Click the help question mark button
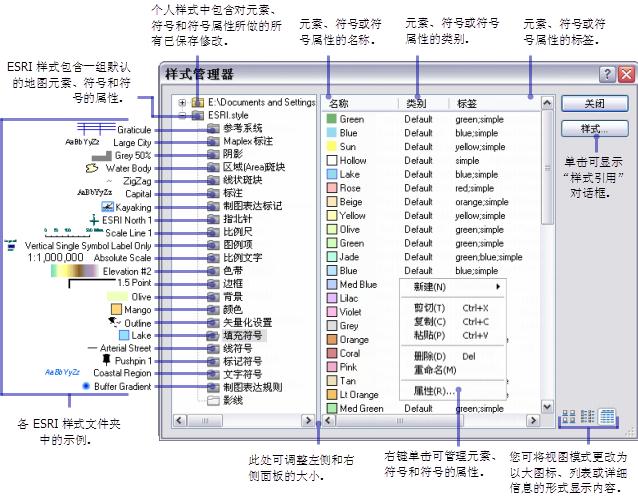This screenshot has width=638, height=503. tap(607, 74)
